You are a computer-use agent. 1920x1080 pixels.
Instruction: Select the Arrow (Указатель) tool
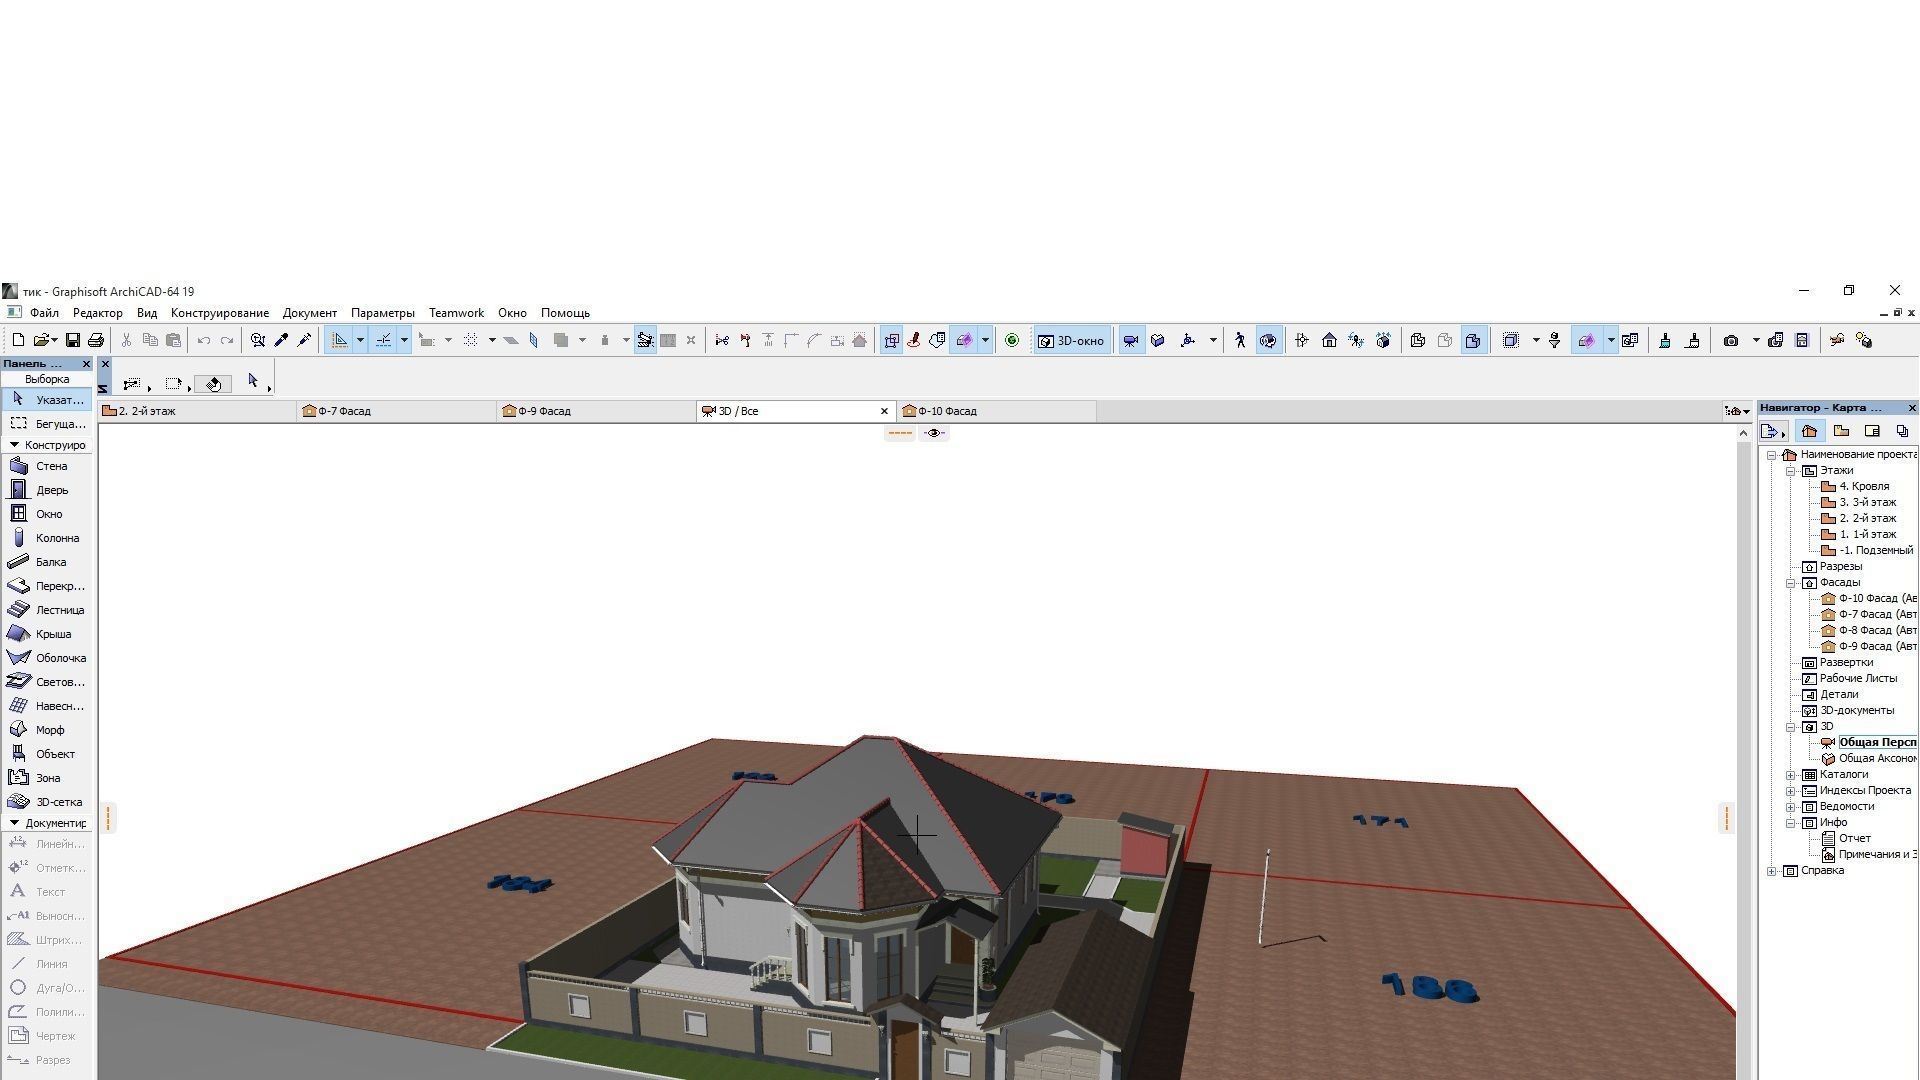click(46, 399)
